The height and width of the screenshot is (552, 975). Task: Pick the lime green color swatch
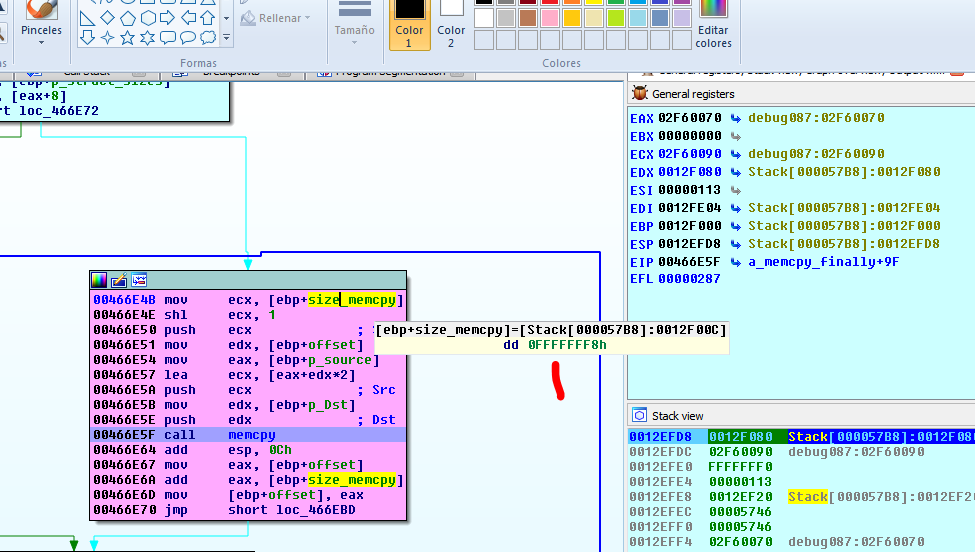click(616, 18)
